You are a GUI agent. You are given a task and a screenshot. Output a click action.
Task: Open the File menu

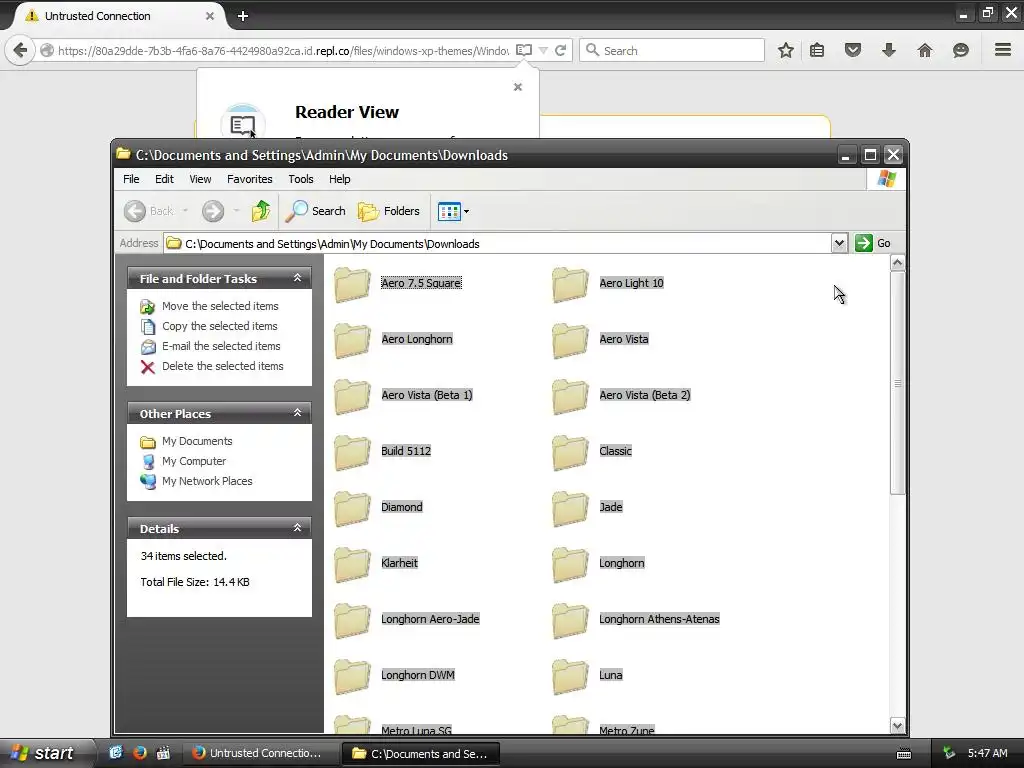pos(131,179)
